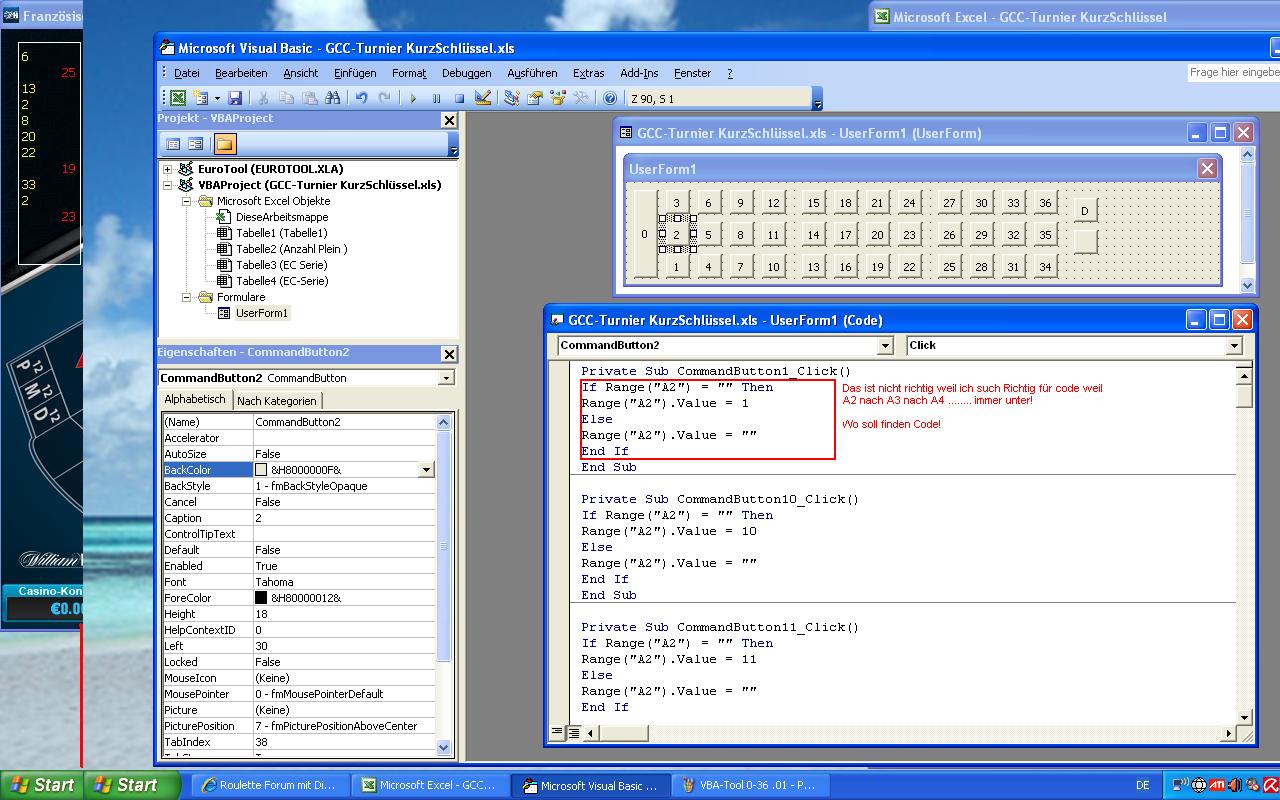Click BackColor color swatch

[261, 470]
